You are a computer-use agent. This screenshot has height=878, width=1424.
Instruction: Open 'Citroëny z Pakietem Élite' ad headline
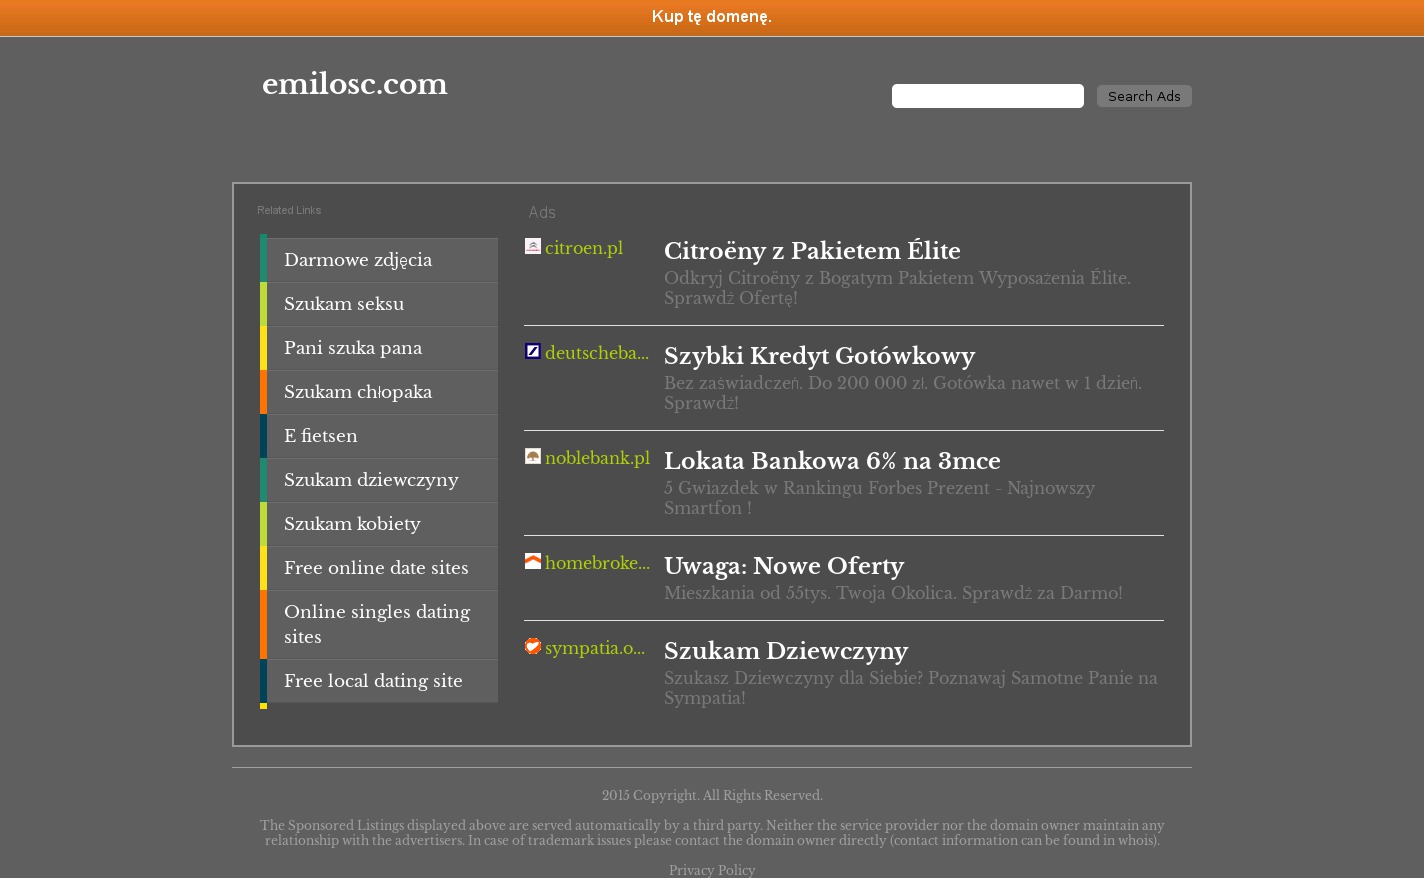tap(812, 251)
